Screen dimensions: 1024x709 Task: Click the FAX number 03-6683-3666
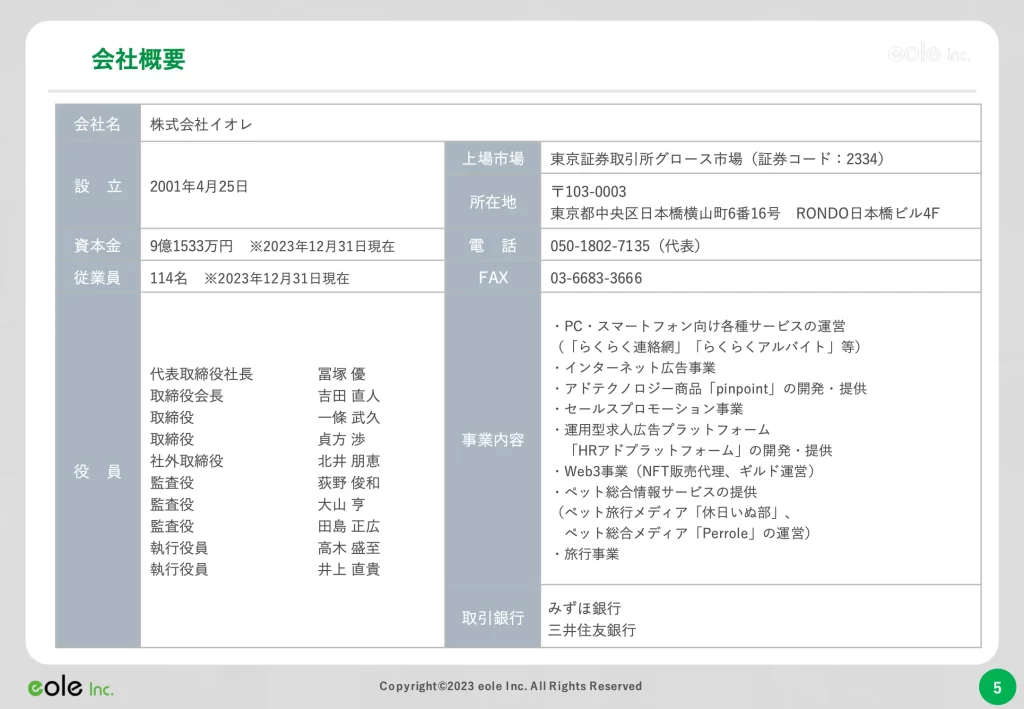(x=596, y=278)
